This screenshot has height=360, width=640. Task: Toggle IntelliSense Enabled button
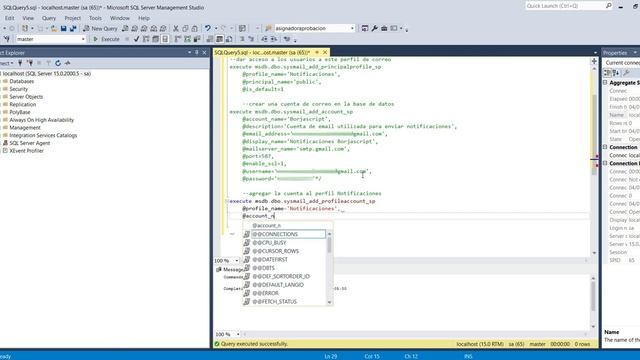(x=165, y=39)
